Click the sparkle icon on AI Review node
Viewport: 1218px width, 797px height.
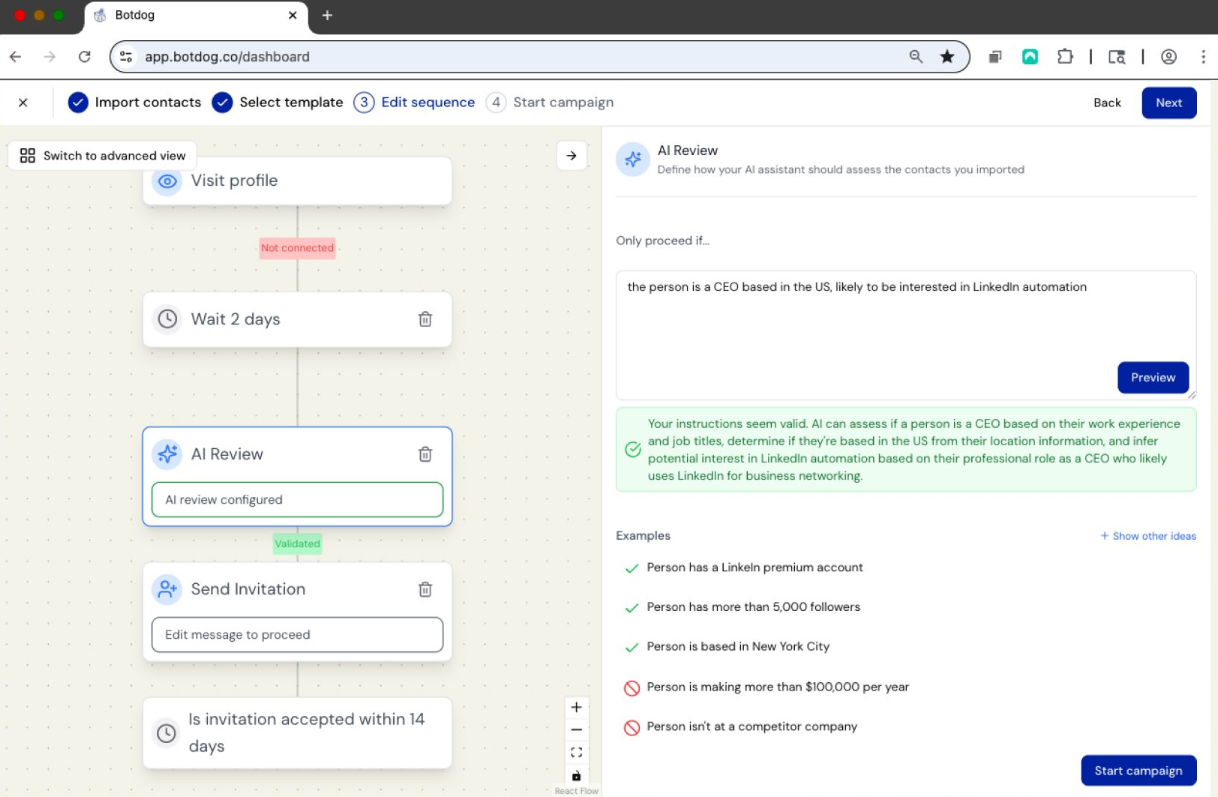pyautogui.click(x=167, y=454)
